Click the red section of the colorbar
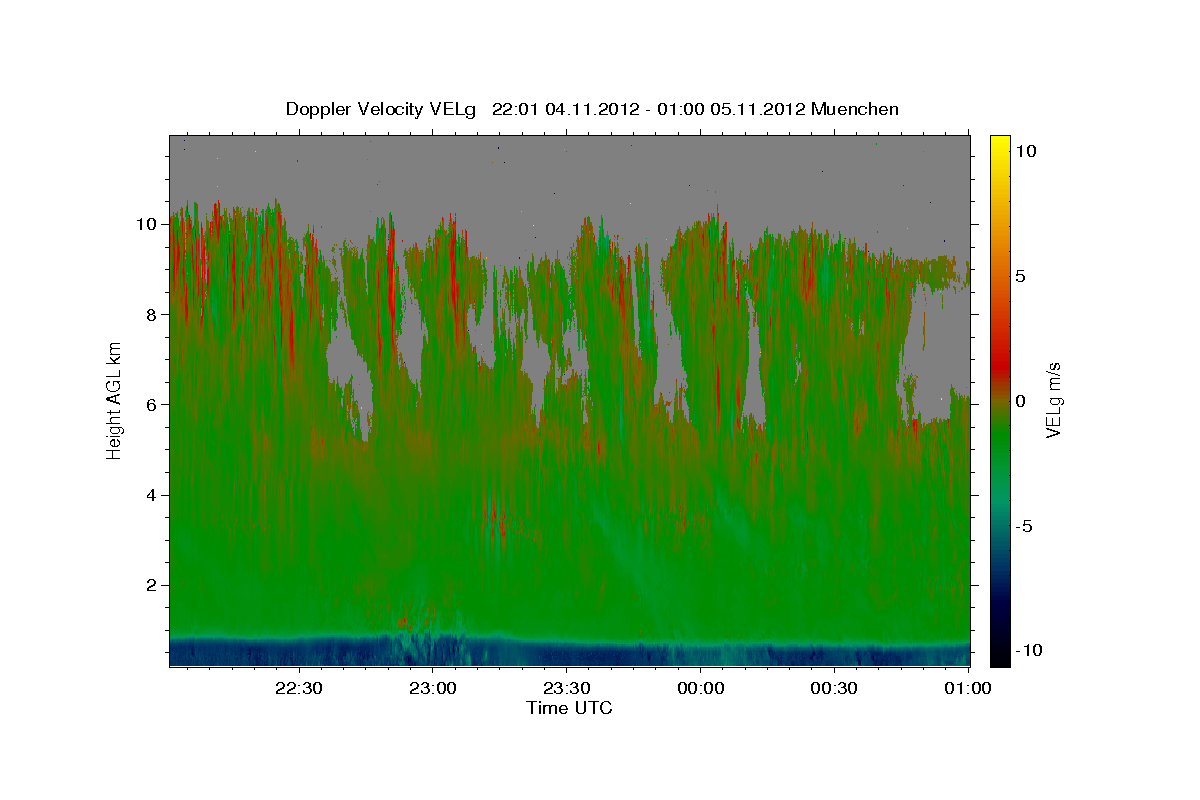This screenshot has height=800, width=1200. tap(999, 365)
